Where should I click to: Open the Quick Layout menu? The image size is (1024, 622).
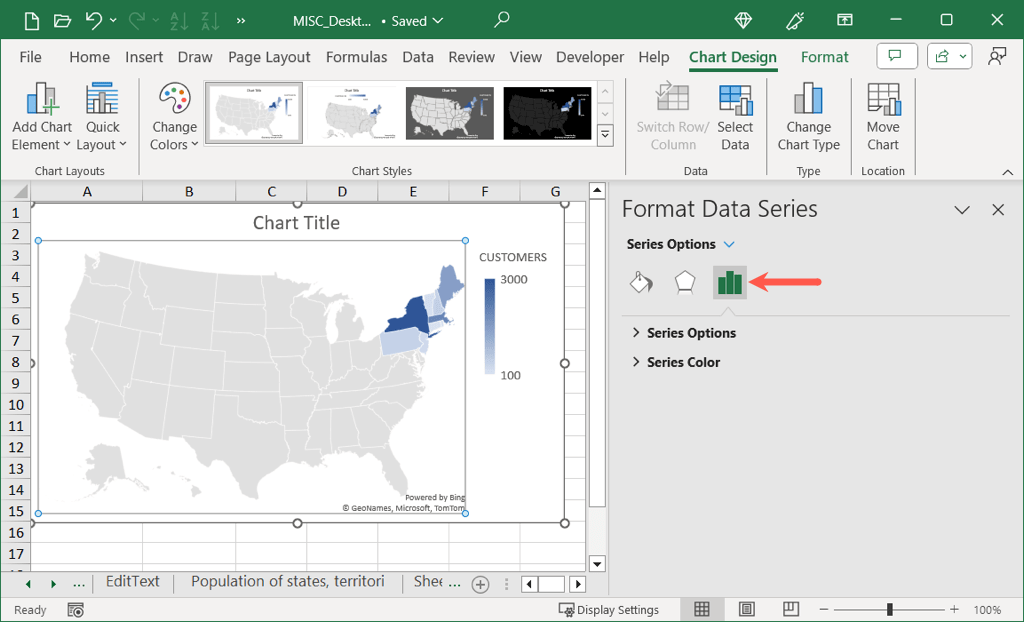(102, 117)
